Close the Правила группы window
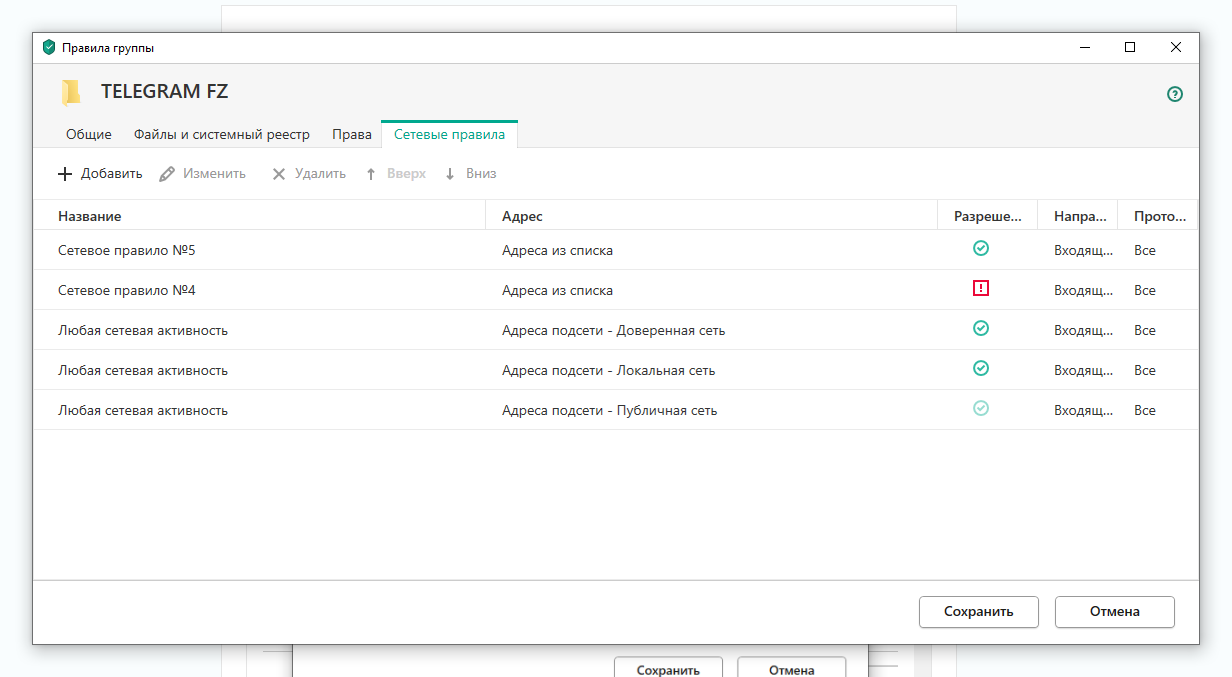1232x677 pixels. point(1176,47)
